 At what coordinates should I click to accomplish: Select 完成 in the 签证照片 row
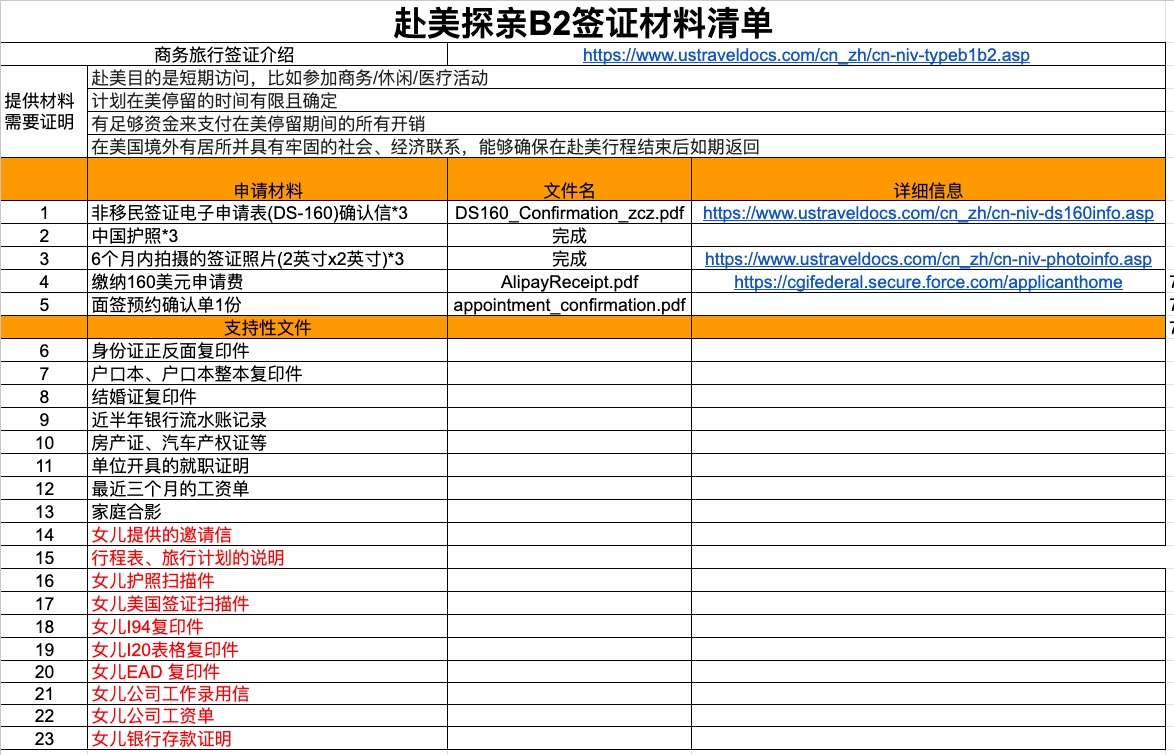pos(569,259)
